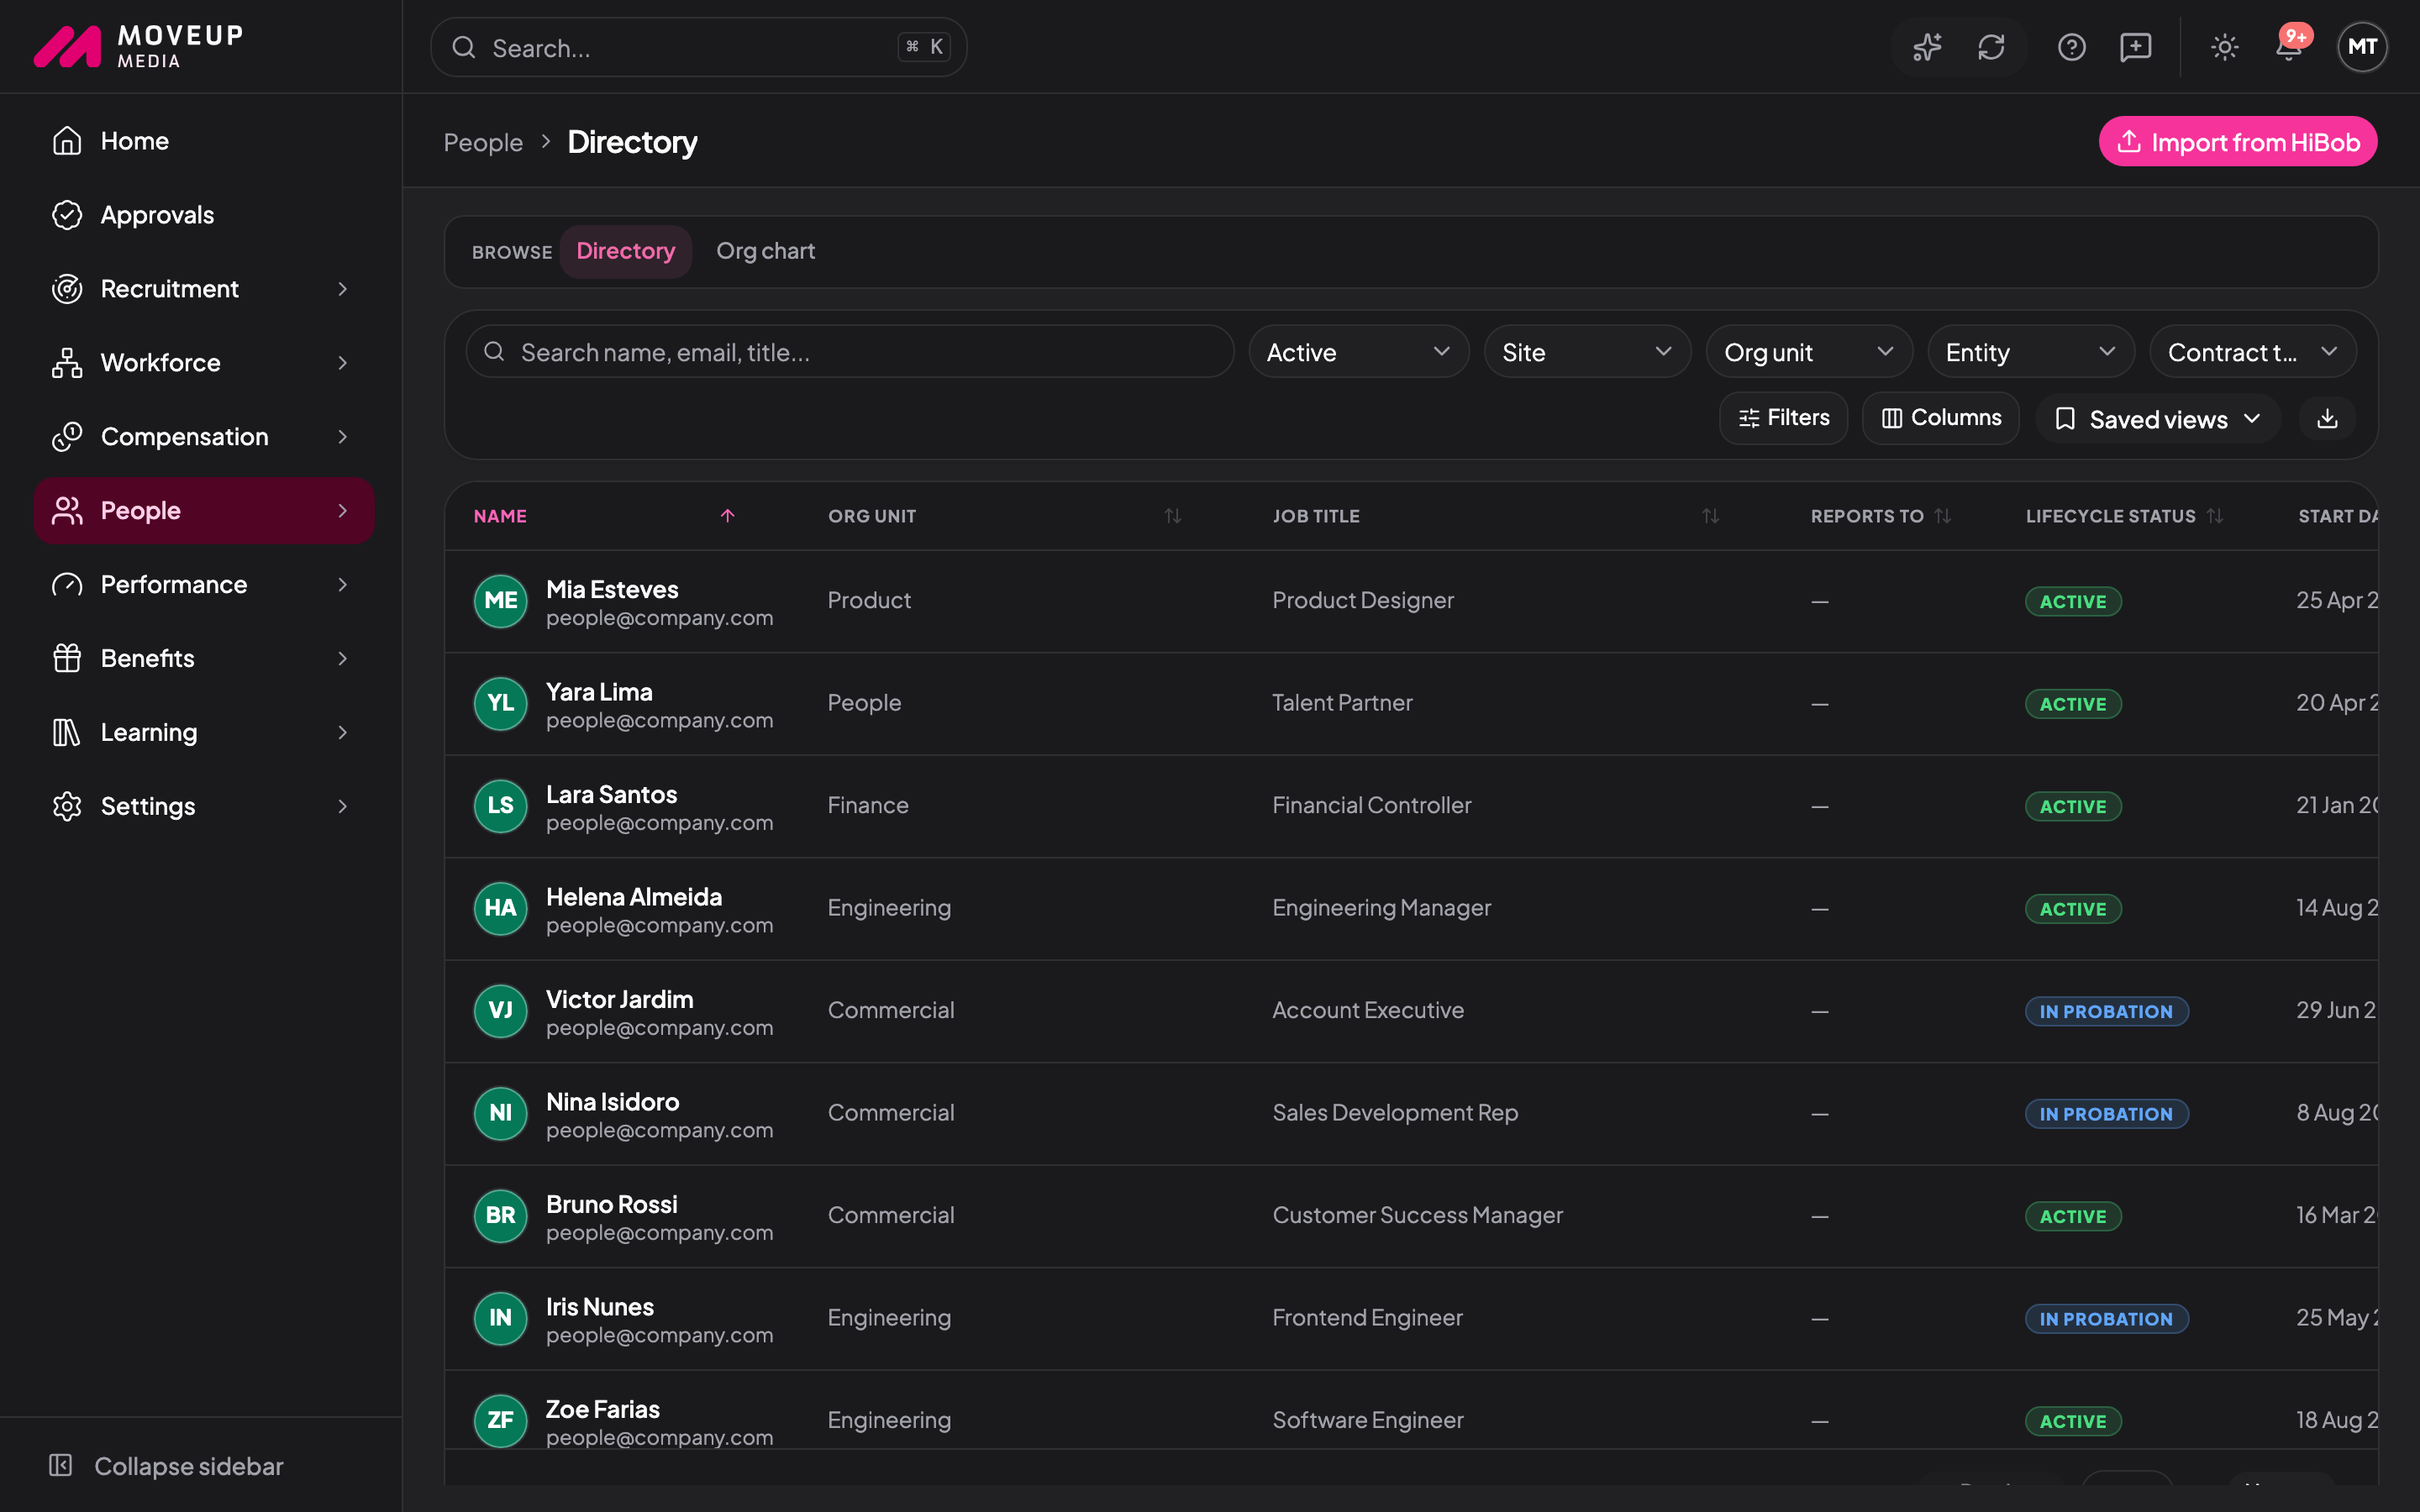Image resolution: width=2420 pixels, height=1512 pixels.
Task: Open the Site filter dropdown
Action: (1587, 352)
